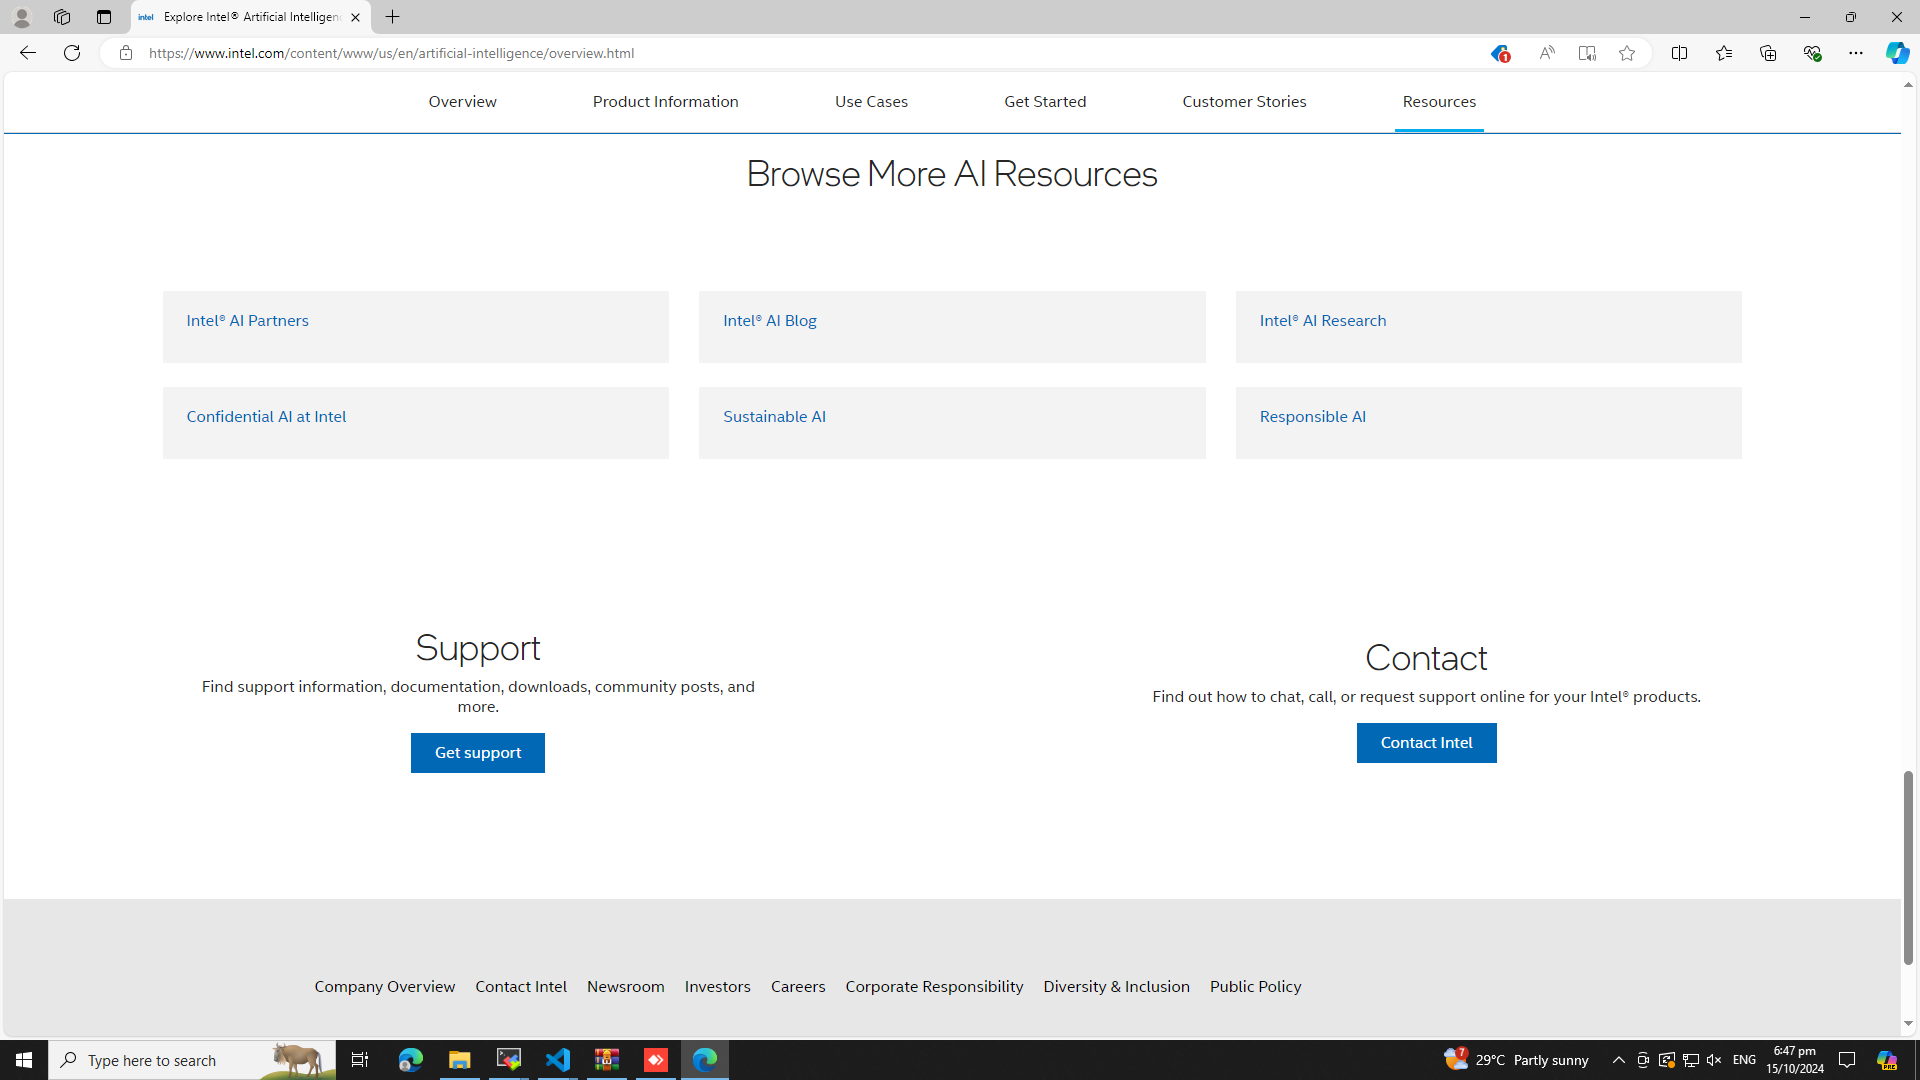Open Corporate Responsibility footer link
Image resolution: width=1920 pixels, height=1080 pixels.
click(x=934, y=986)
